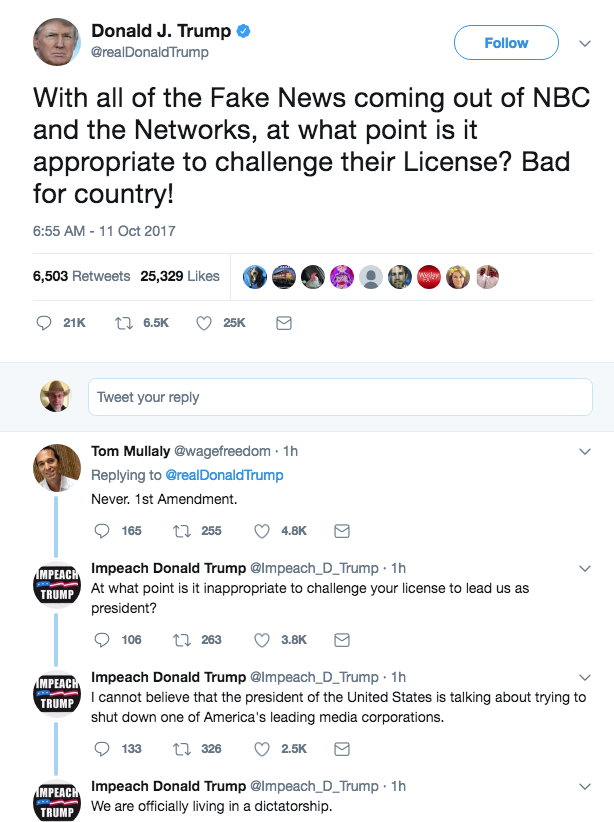Like the 'leading media corporations' reply
Screen dimensions: 614x822
(263, 748)
